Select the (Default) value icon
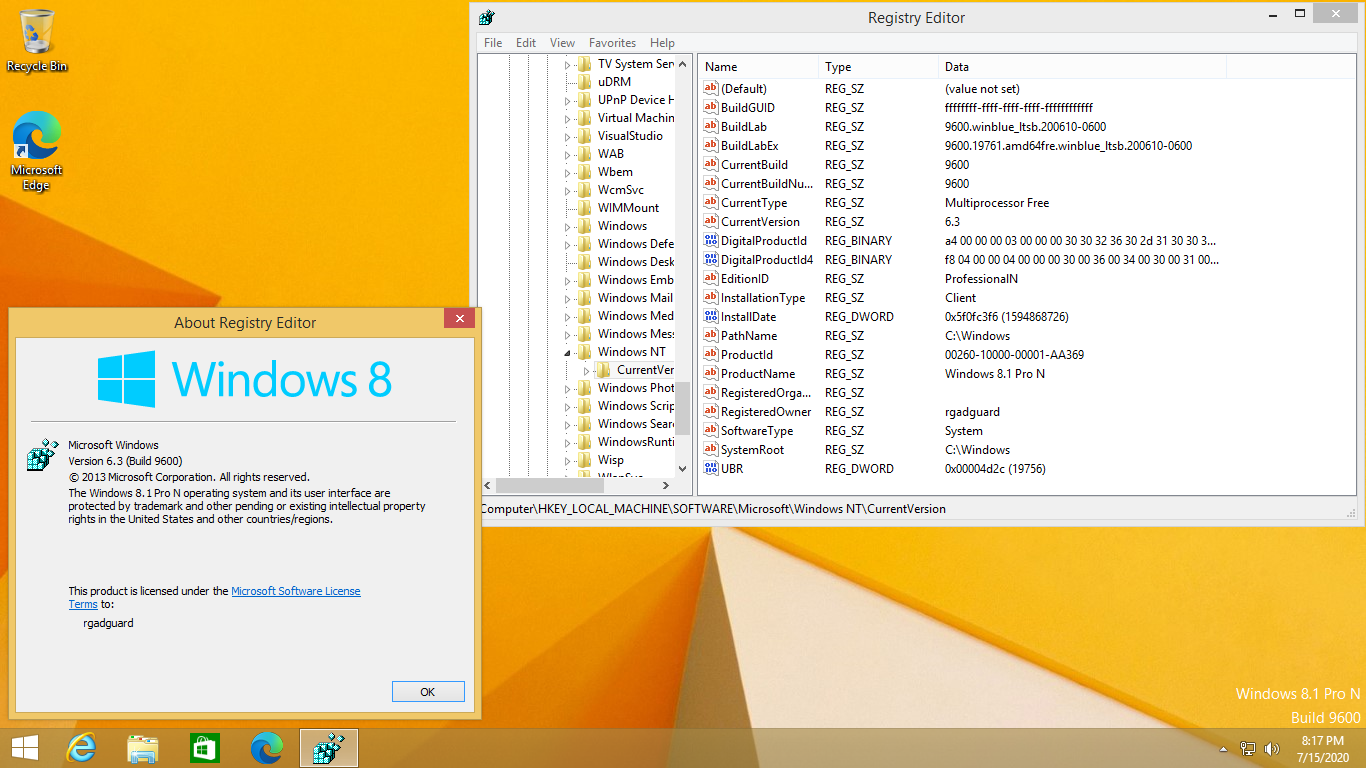The width and height of the screenshot is (1366, 768). 711,89
